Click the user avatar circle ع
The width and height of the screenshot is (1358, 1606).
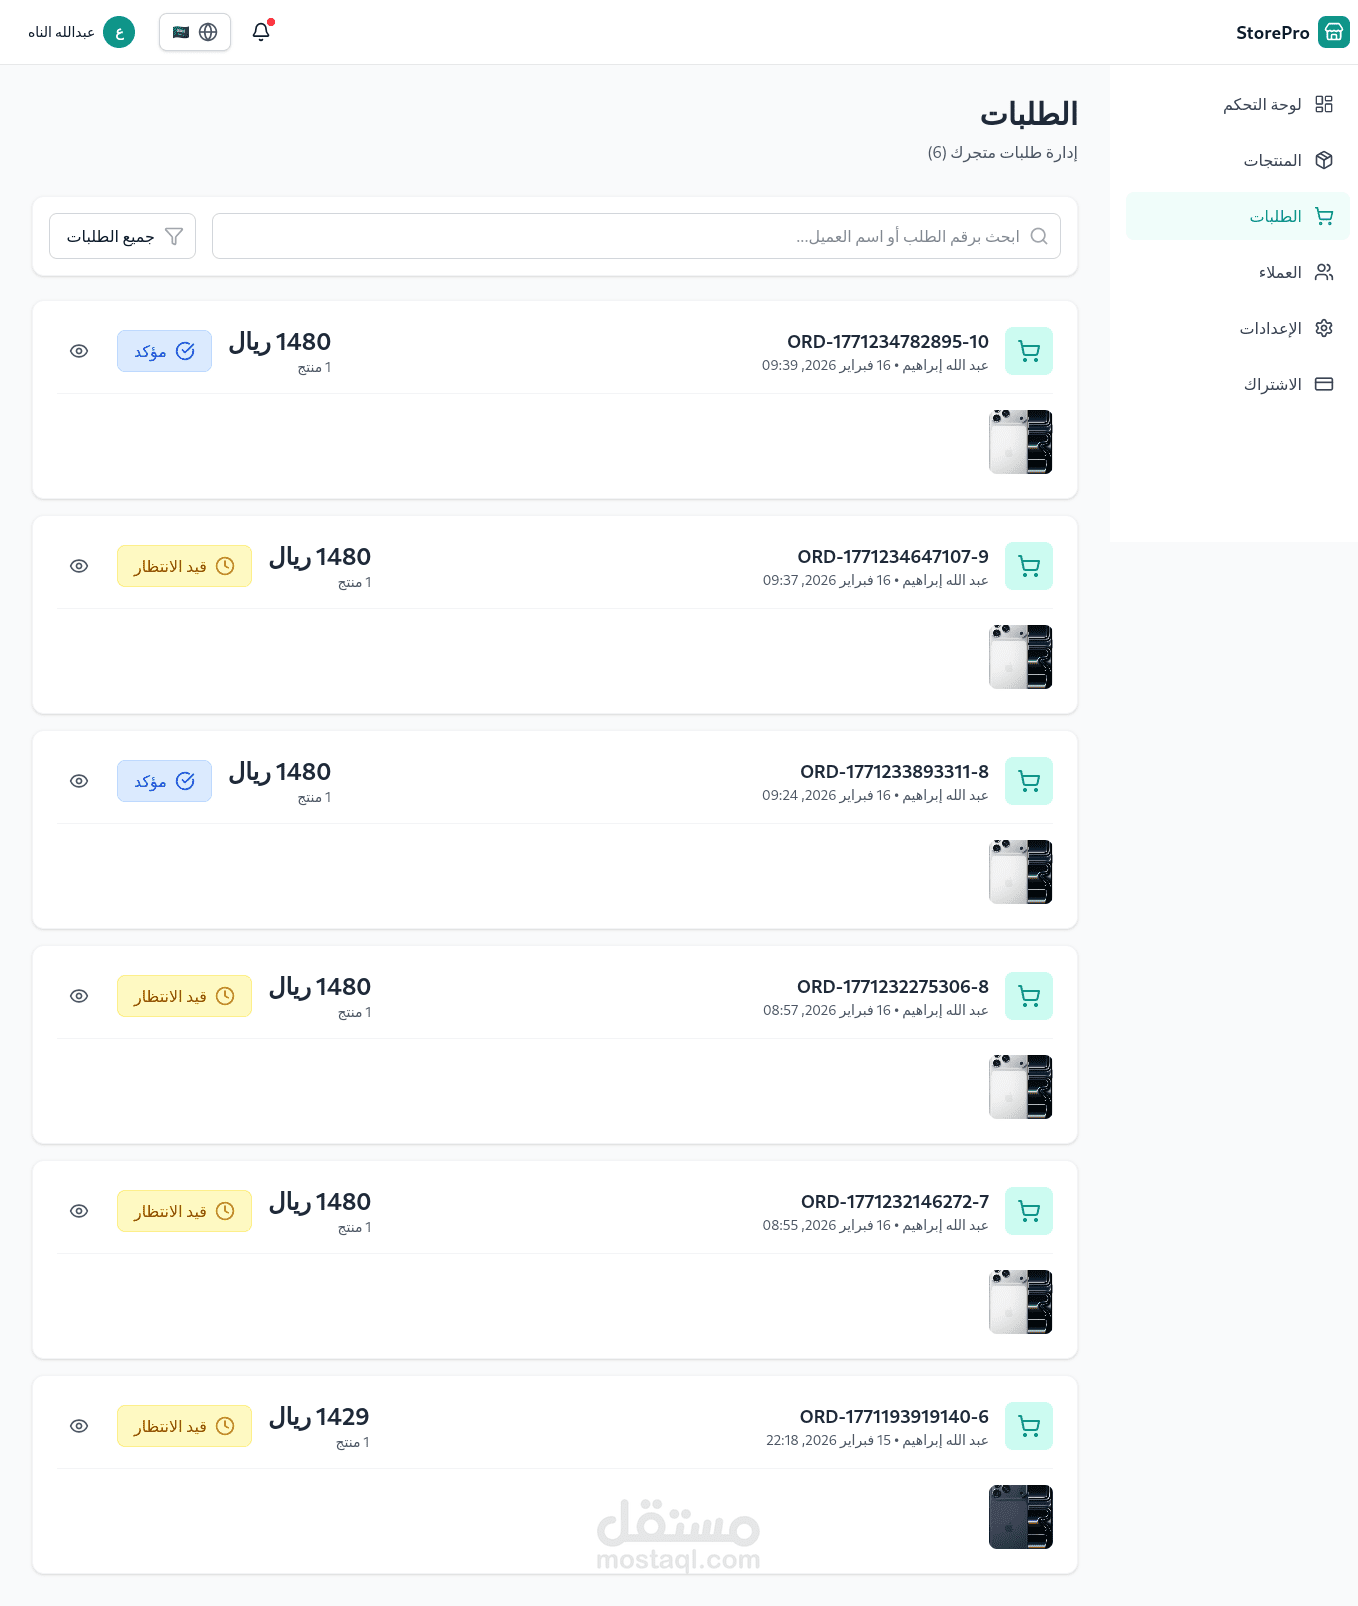[x=119, y=32]
